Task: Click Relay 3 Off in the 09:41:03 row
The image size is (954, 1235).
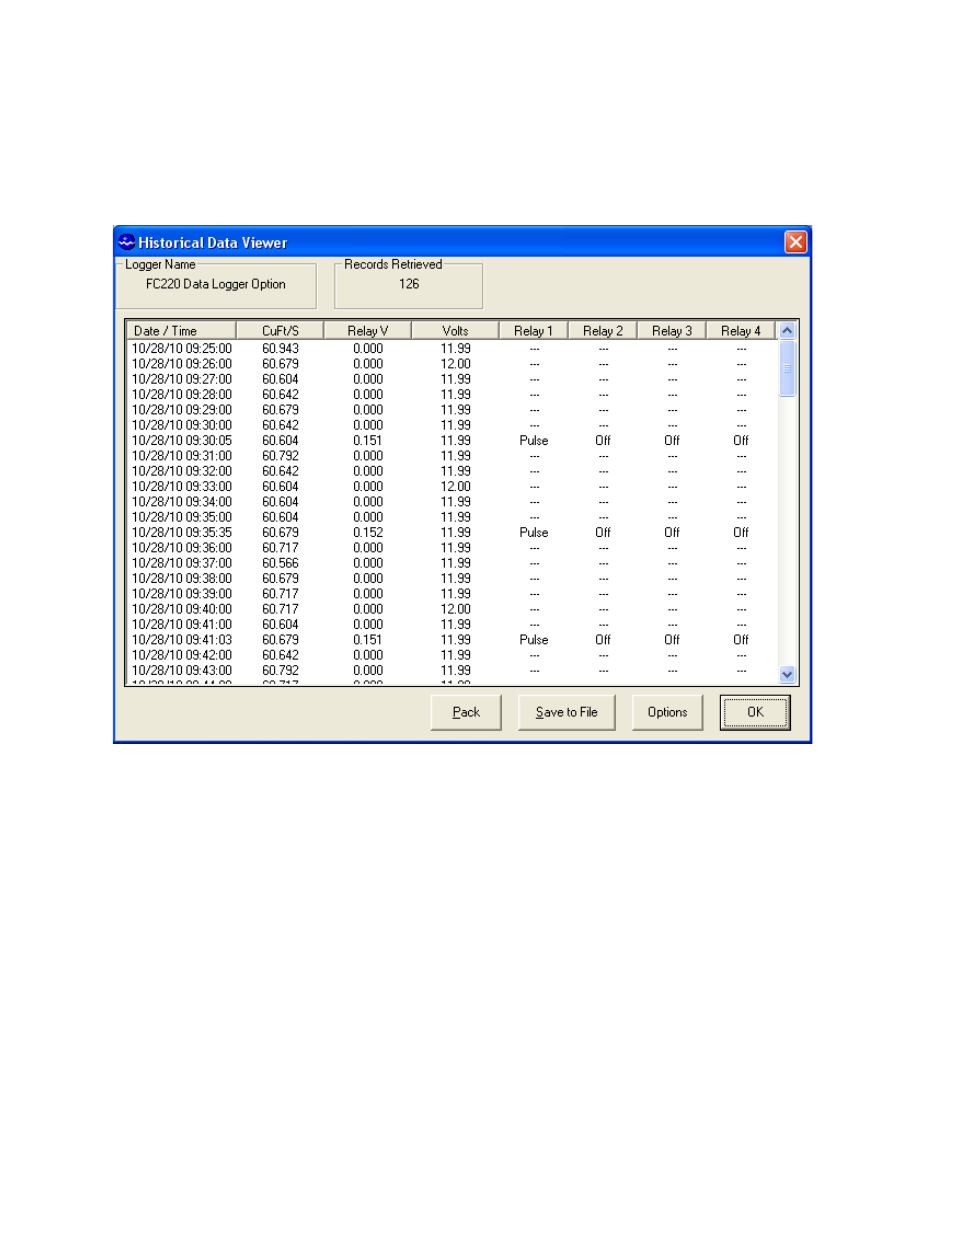Action: [671, 640]
